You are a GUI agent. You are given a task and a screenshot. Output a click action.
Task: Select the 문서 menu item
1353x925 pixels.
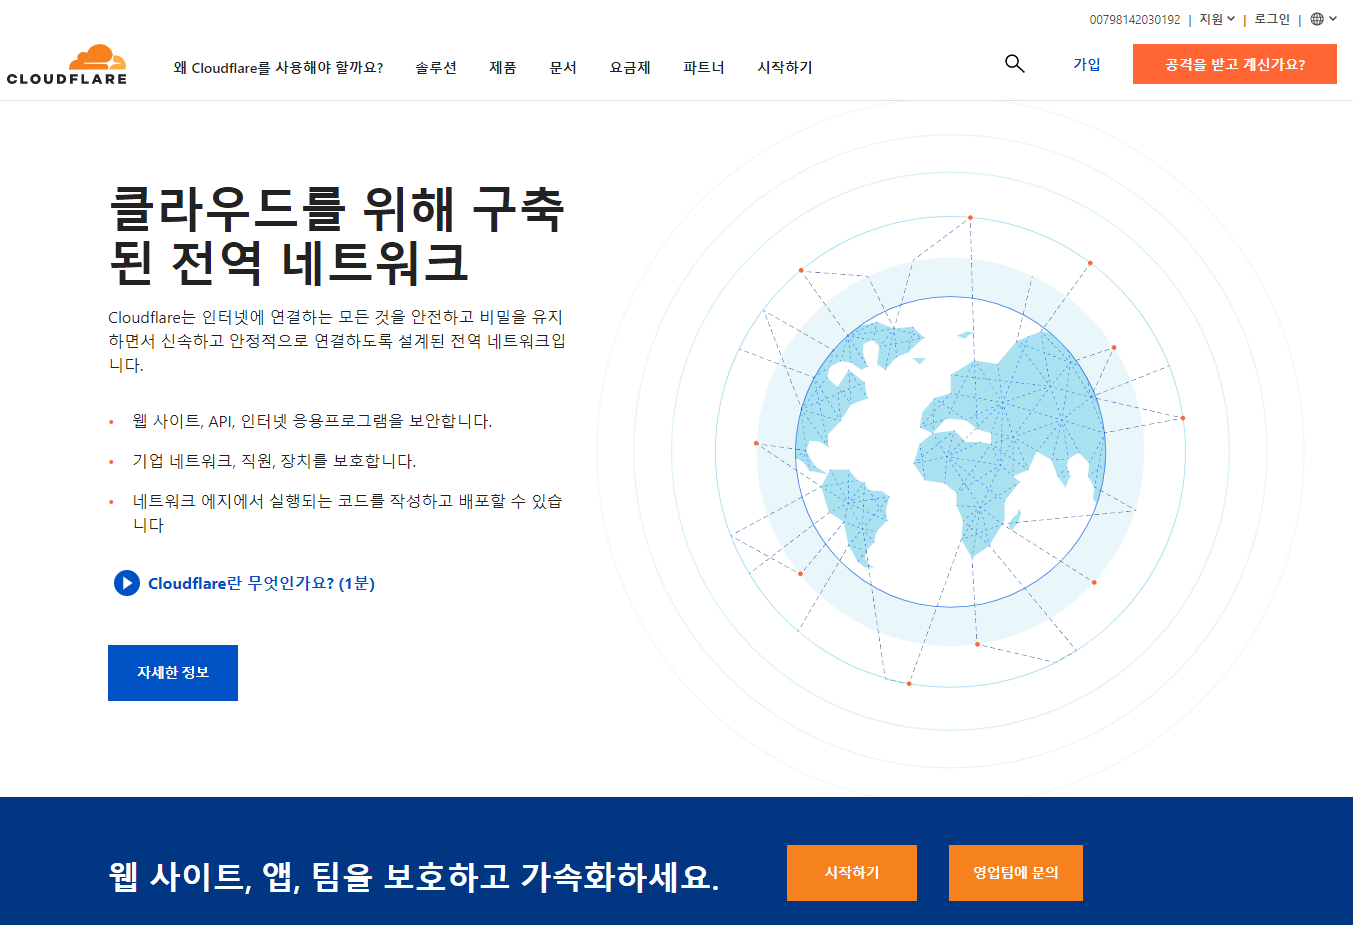563,68
